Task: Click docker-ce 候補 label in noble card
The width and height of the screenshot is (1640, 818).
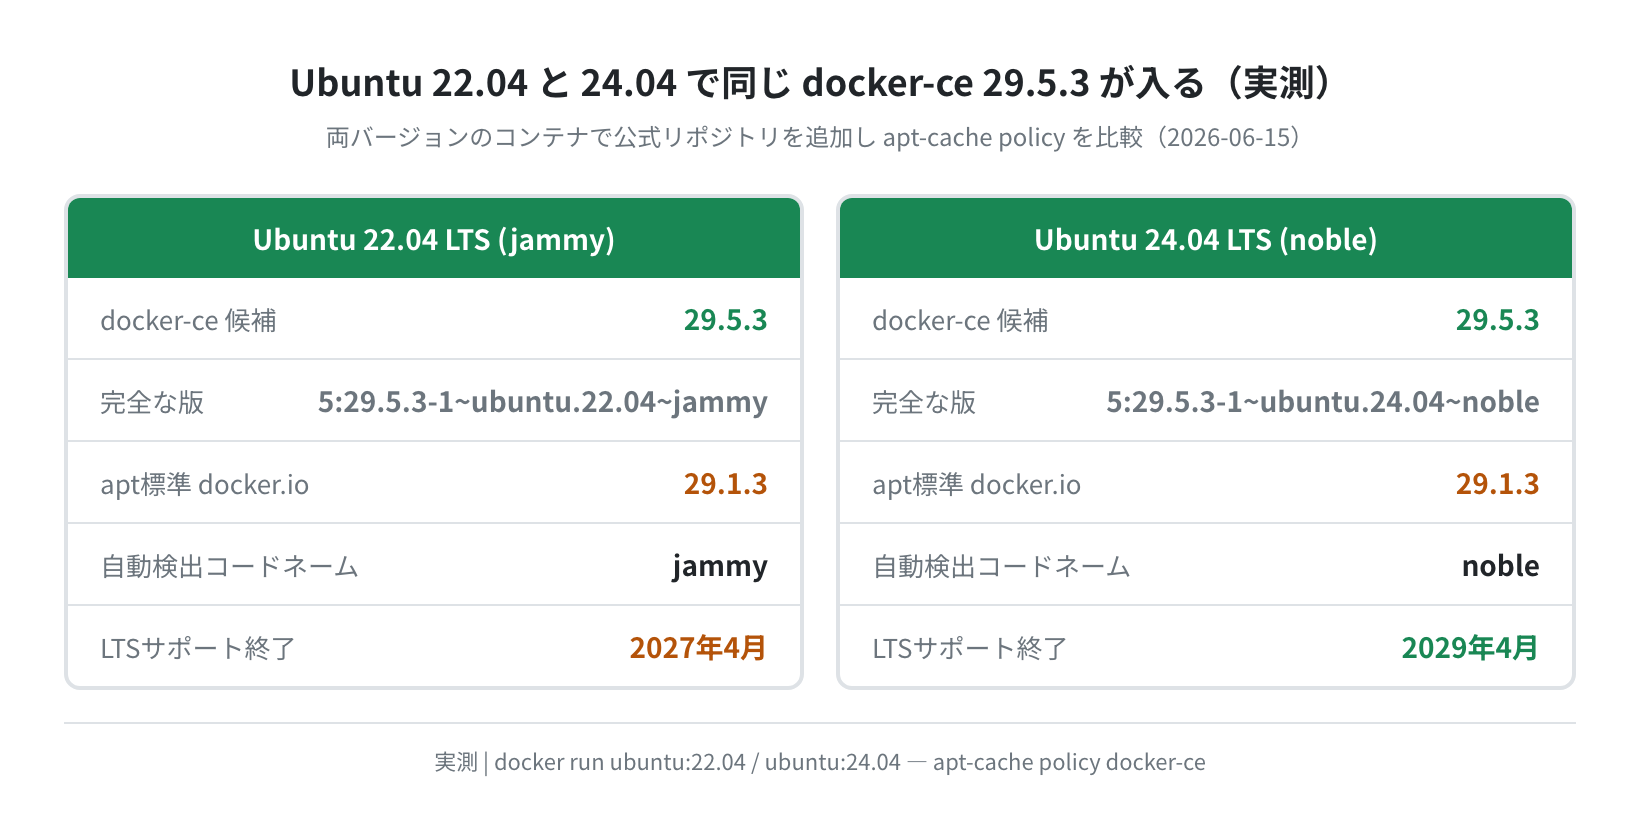Action: click(960, 320)
